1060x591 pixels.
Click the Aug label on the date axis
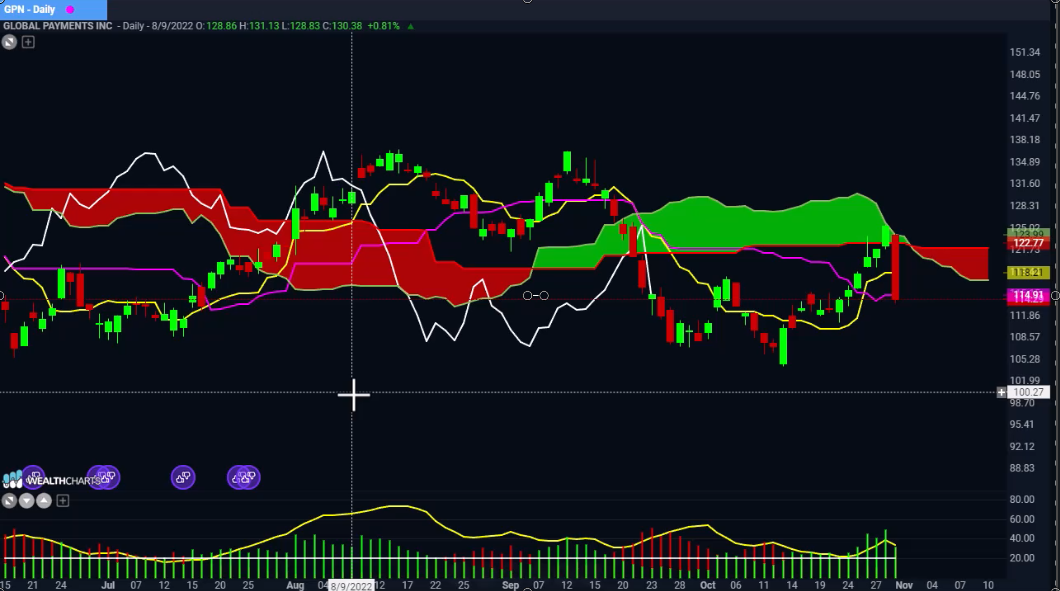[295, 585]
